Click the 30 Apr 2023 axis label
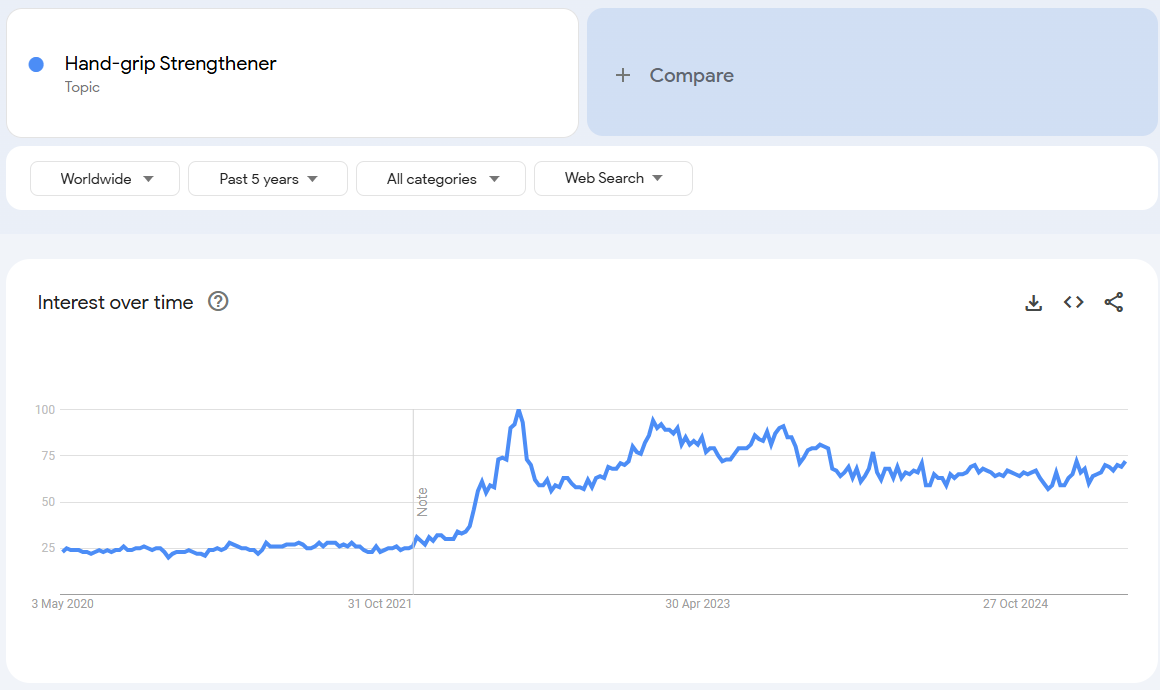 point(698,603)
